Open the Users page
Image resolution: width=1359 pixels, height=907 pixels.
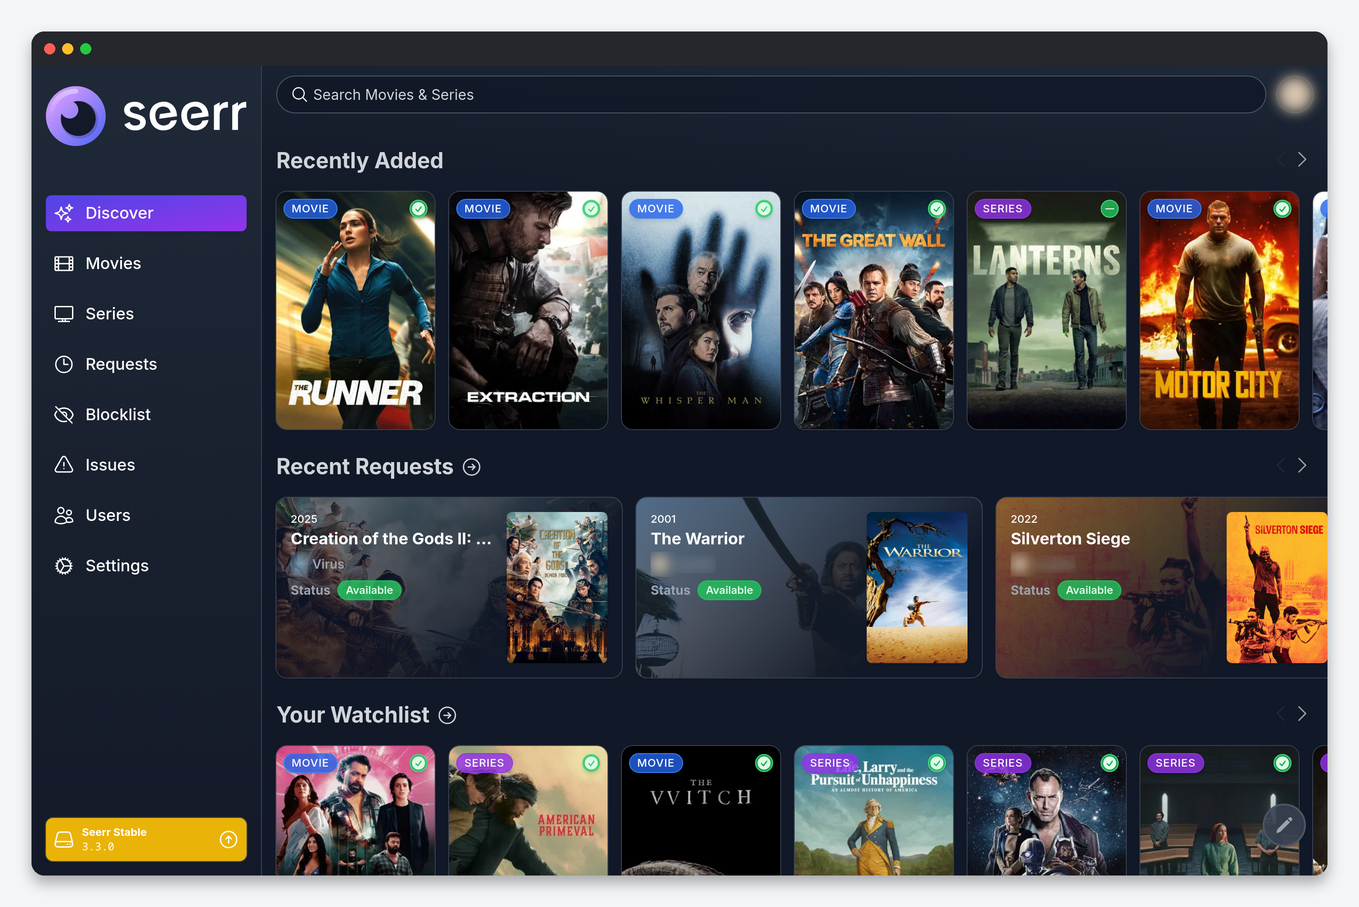pyautogui.click(x=146, y=515)
